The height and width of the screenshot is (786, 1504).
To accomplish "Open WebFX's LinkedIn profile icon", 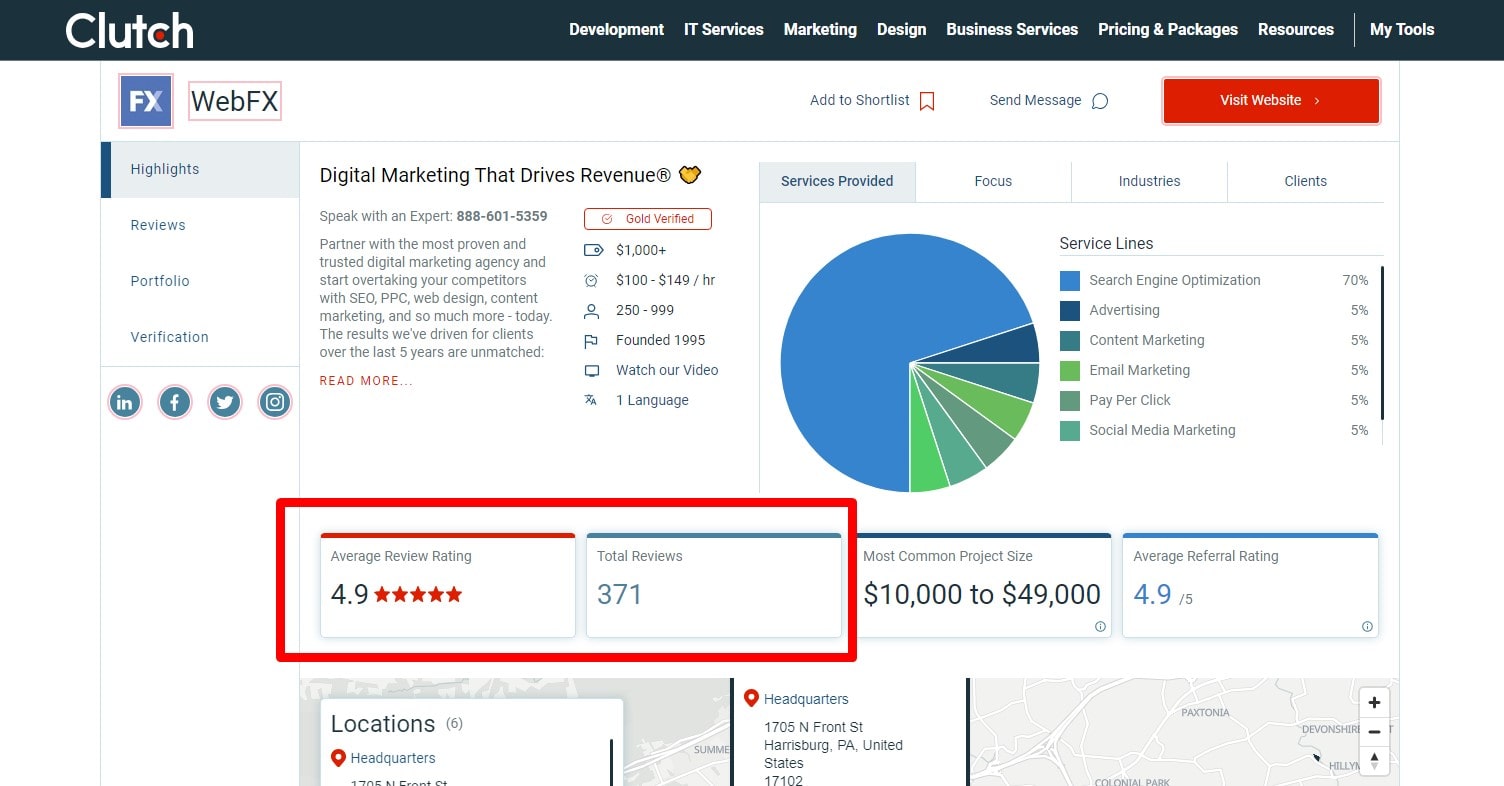I will click(x=124, y=403).
